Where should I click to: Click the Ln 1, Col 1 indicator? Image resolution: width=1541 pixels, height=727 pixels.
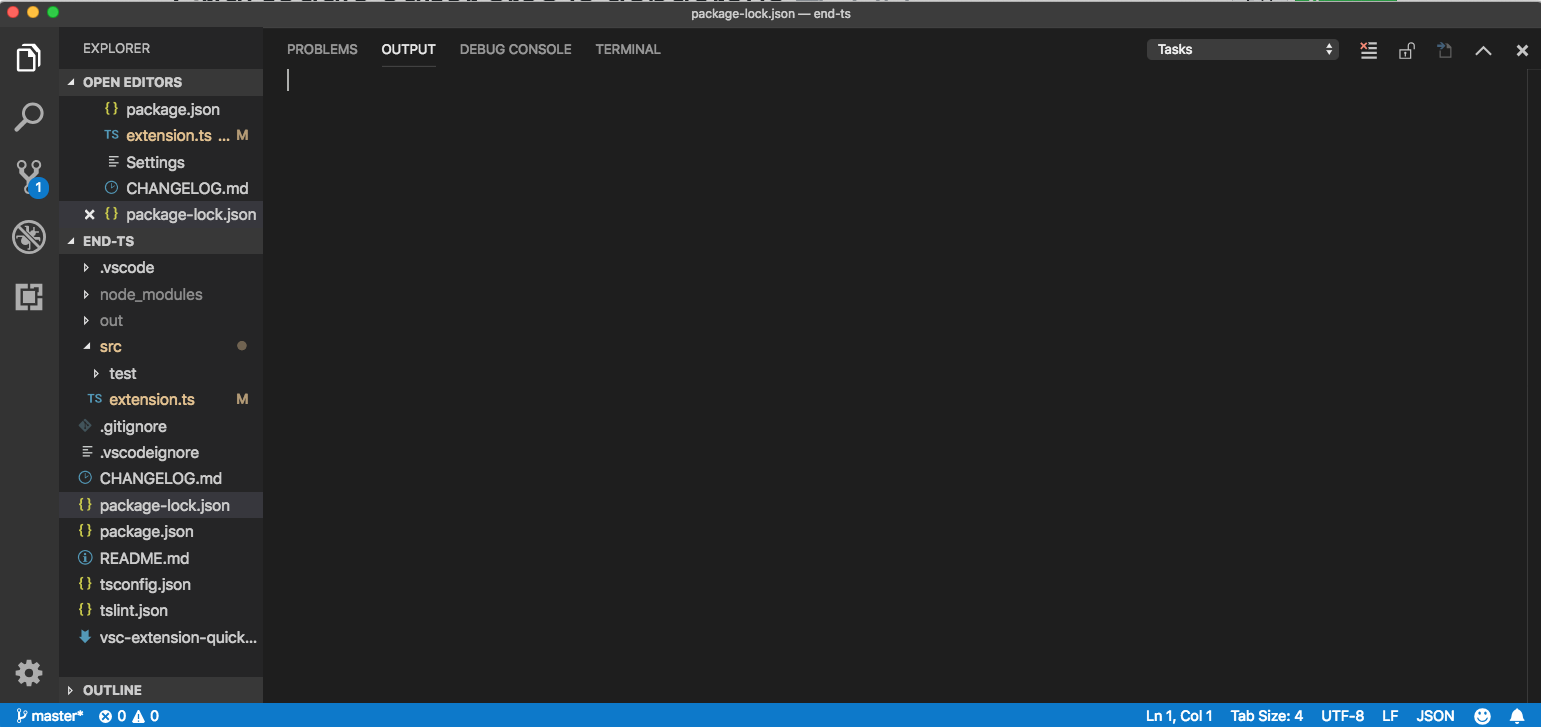1179,716
